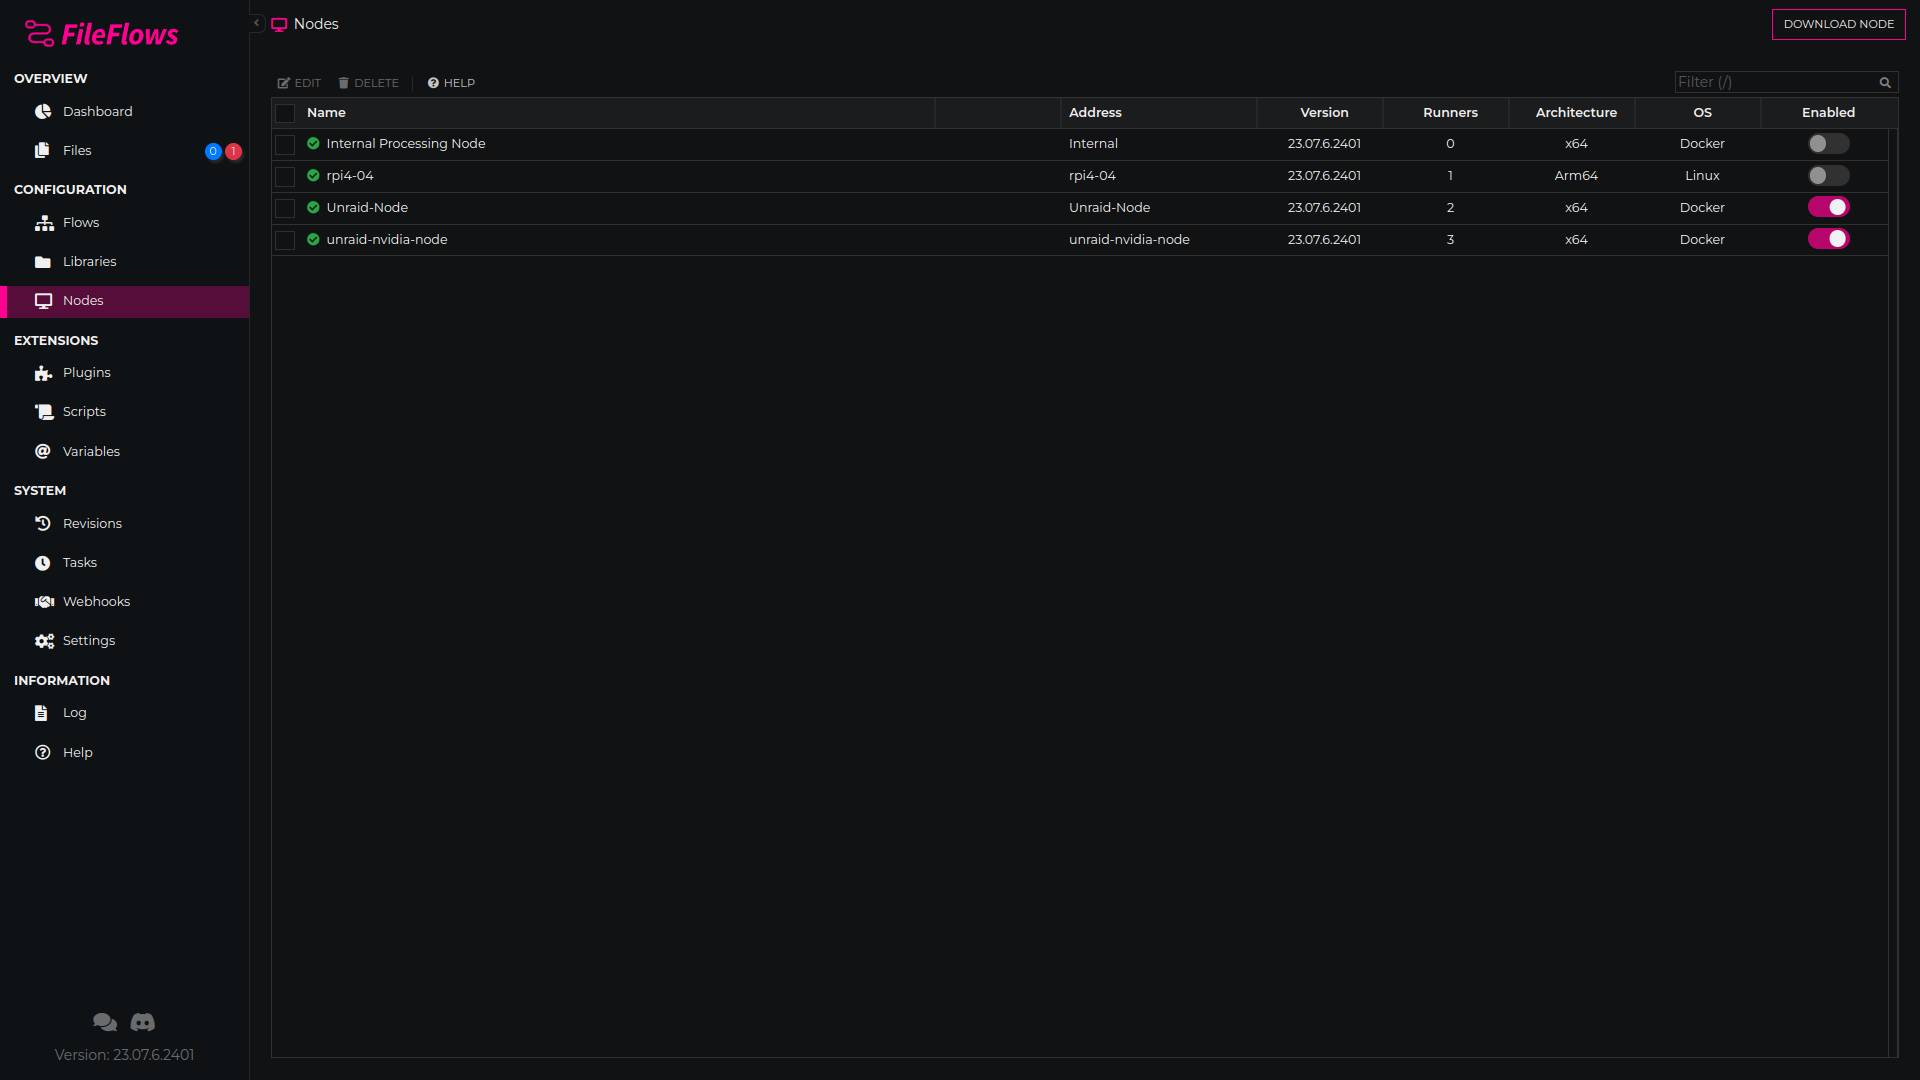Click the Variables at-sign icon

[x=43, y=452]
